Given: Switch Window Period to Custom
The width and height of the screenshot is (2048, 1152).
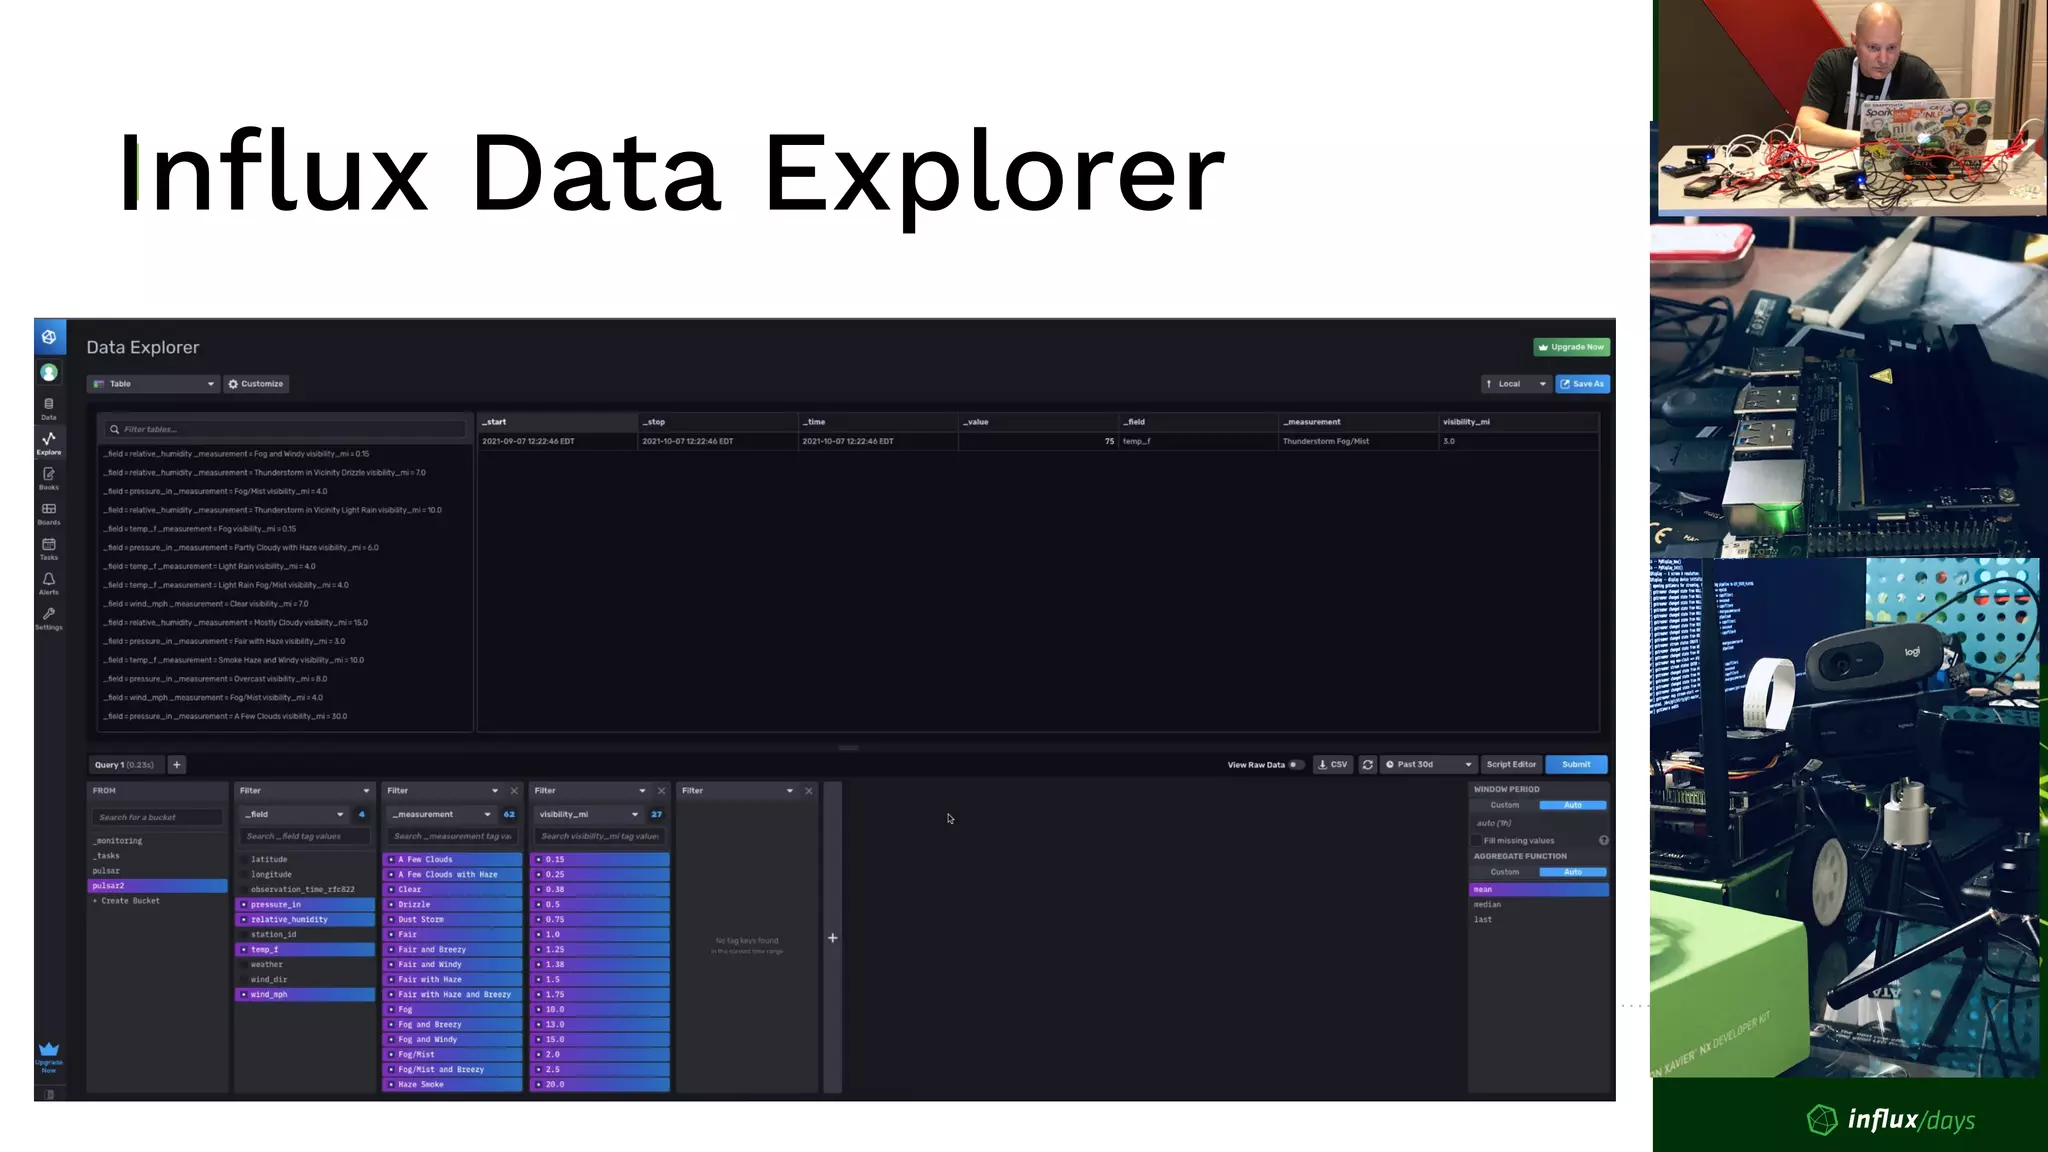Looking at the screenshot, I should 1505,805.
